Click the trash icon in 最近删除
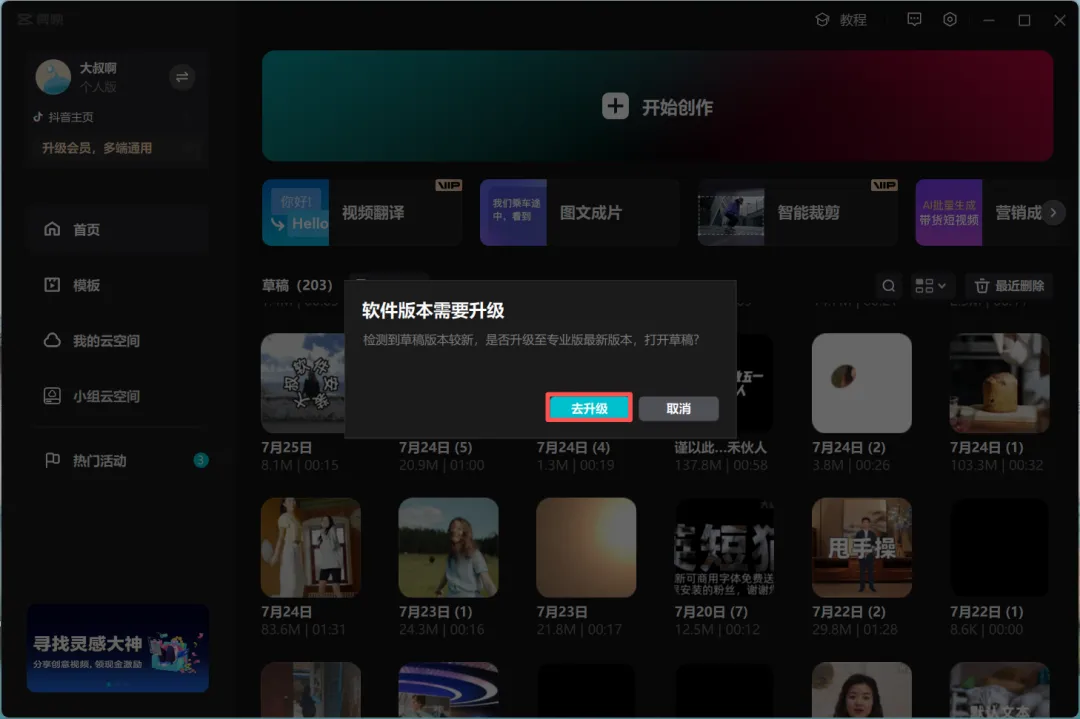The width and height of the screenshot is (1080, 719). (x=982, y=285)
